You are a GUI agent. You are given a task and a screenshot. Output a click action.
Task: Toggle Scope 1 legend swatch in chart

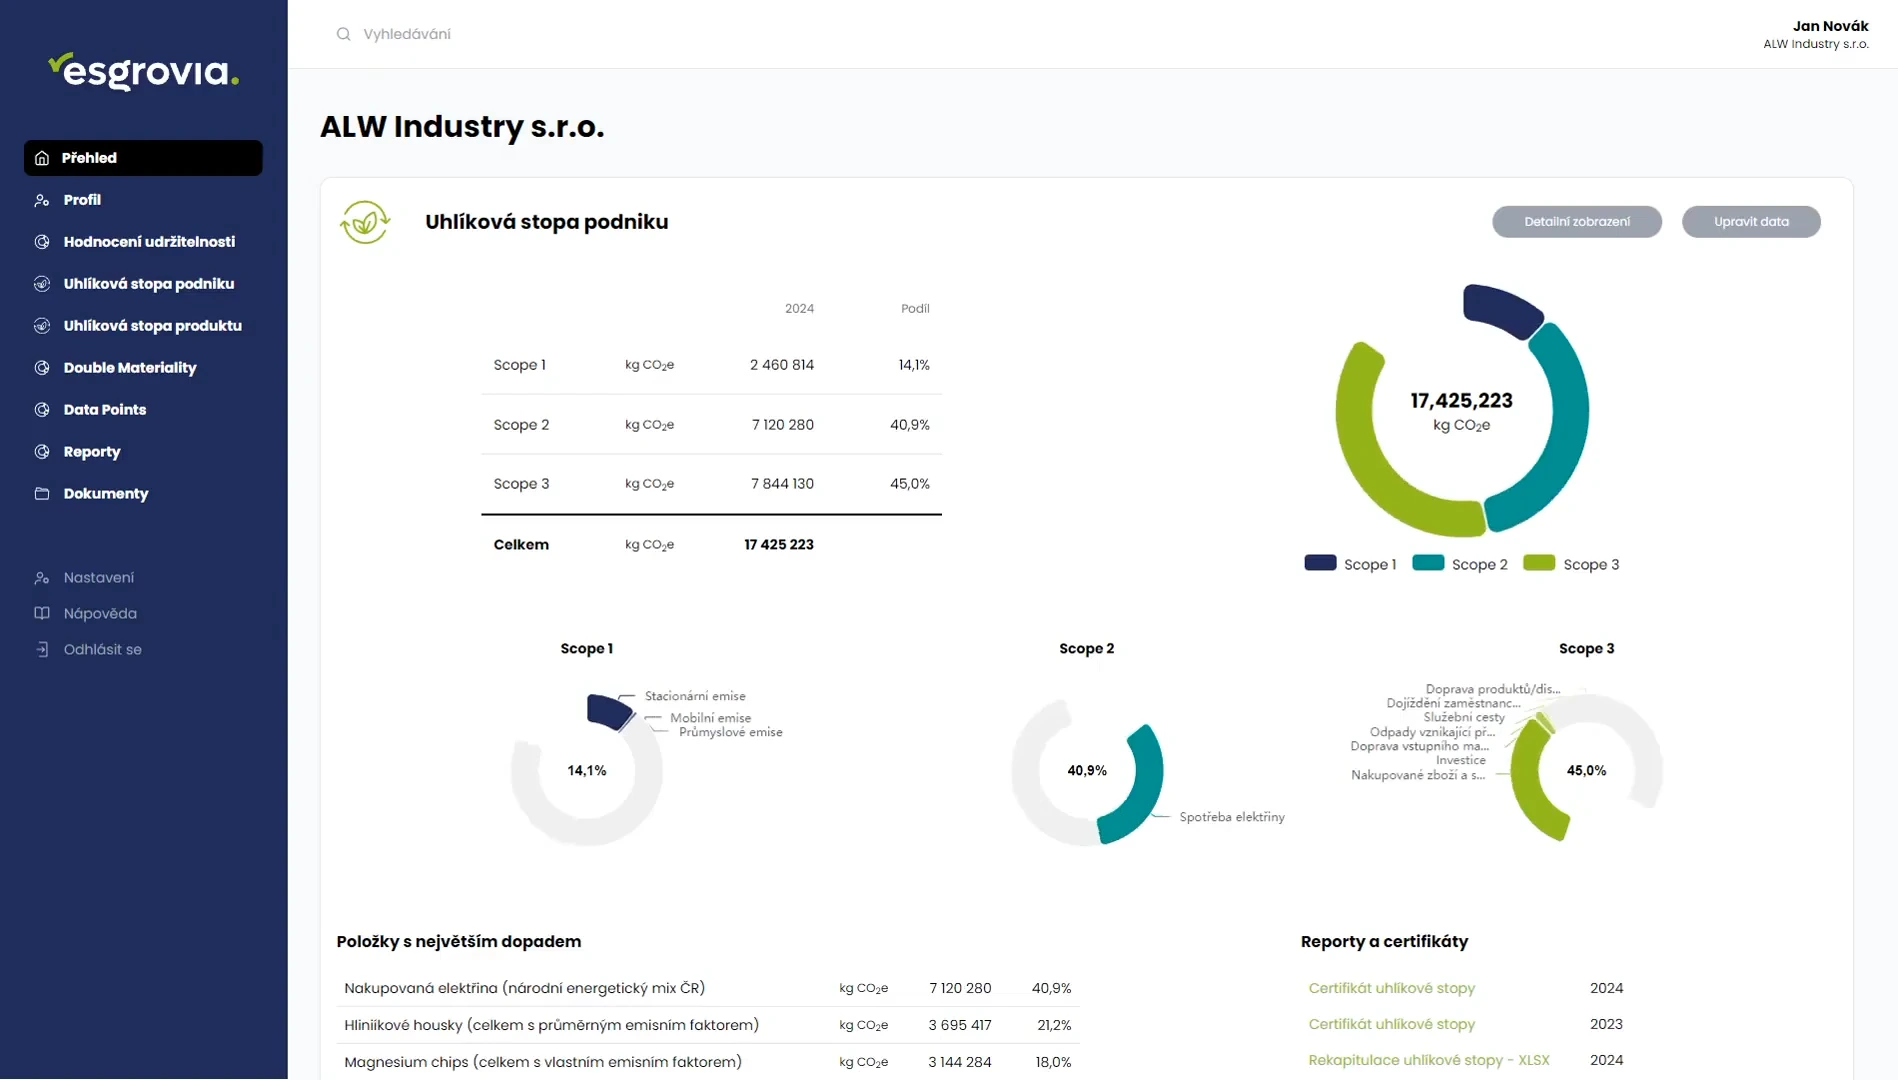coord(1320,563)
